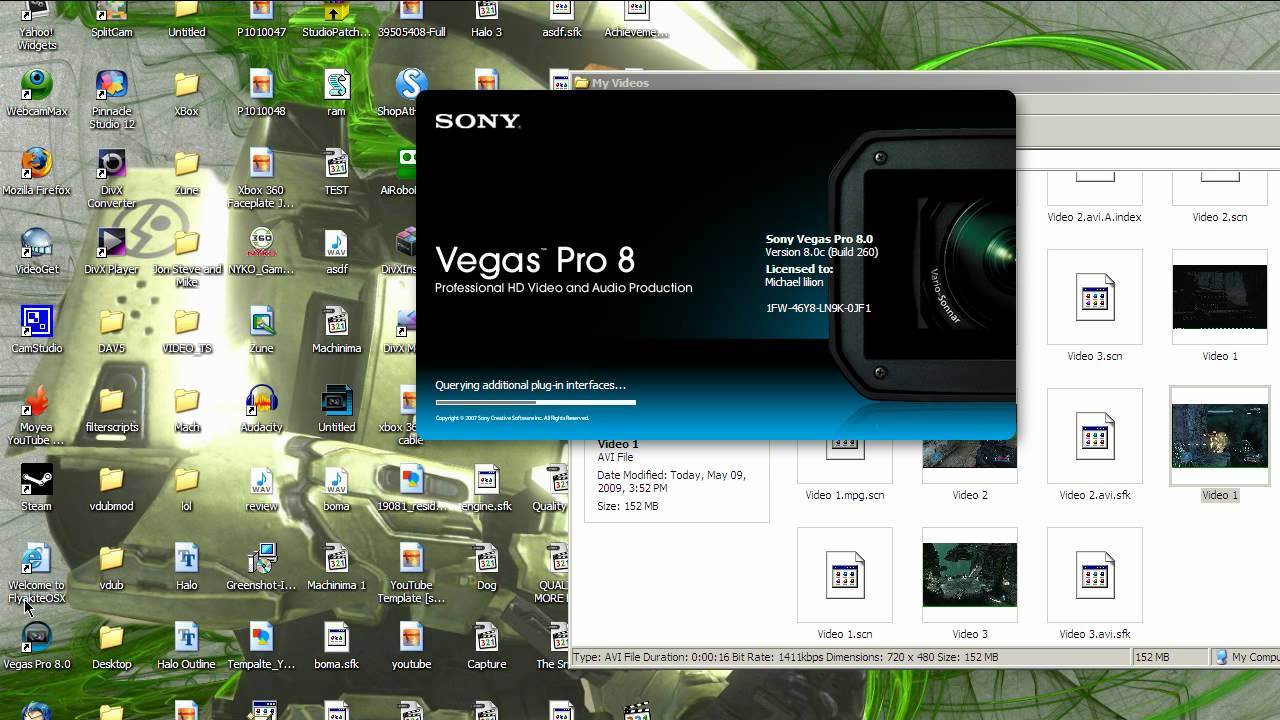The image size is (1280, 720).
Task: Select Video 2.avi.sfk in My Videos
Action: click(1094, 436)
